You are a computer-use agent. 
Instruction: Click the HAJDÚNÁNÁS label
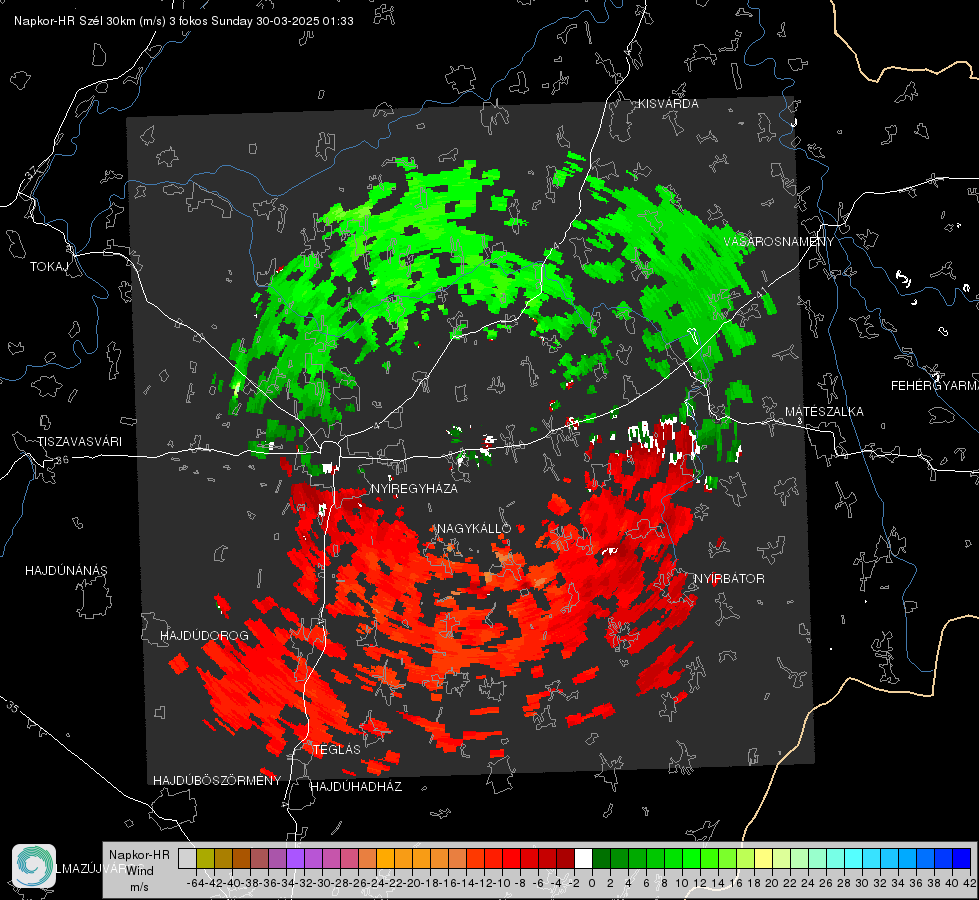tap(66, 570)
